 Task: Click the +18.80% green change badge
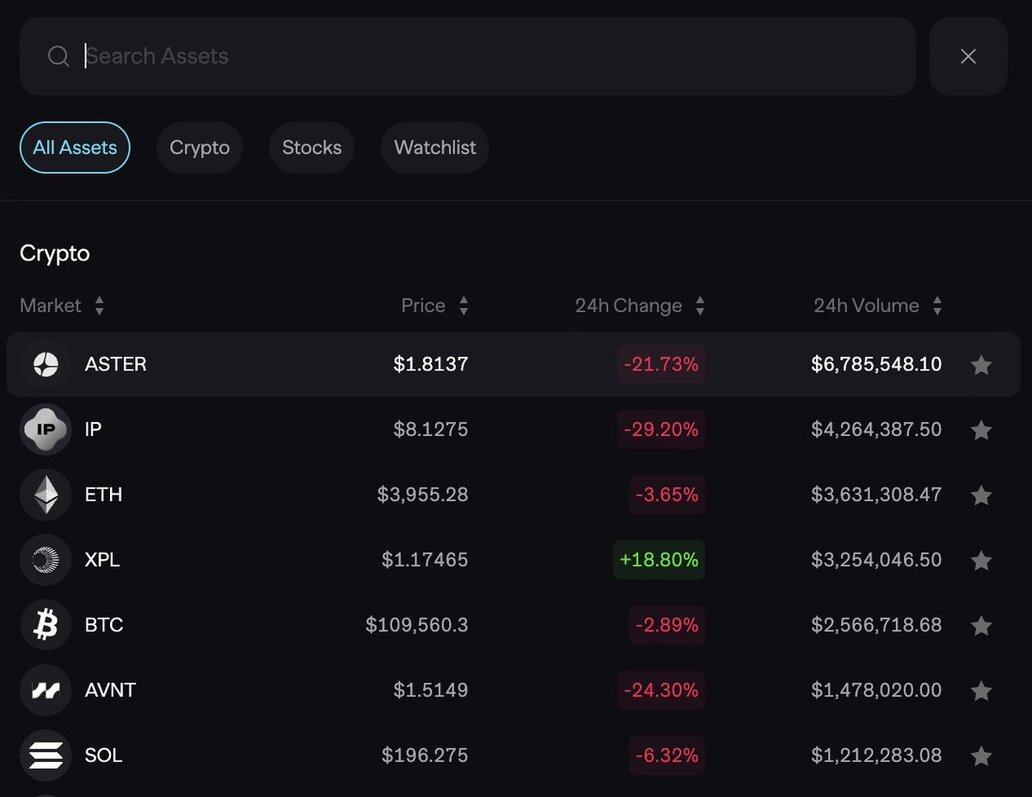click(659, 559)
